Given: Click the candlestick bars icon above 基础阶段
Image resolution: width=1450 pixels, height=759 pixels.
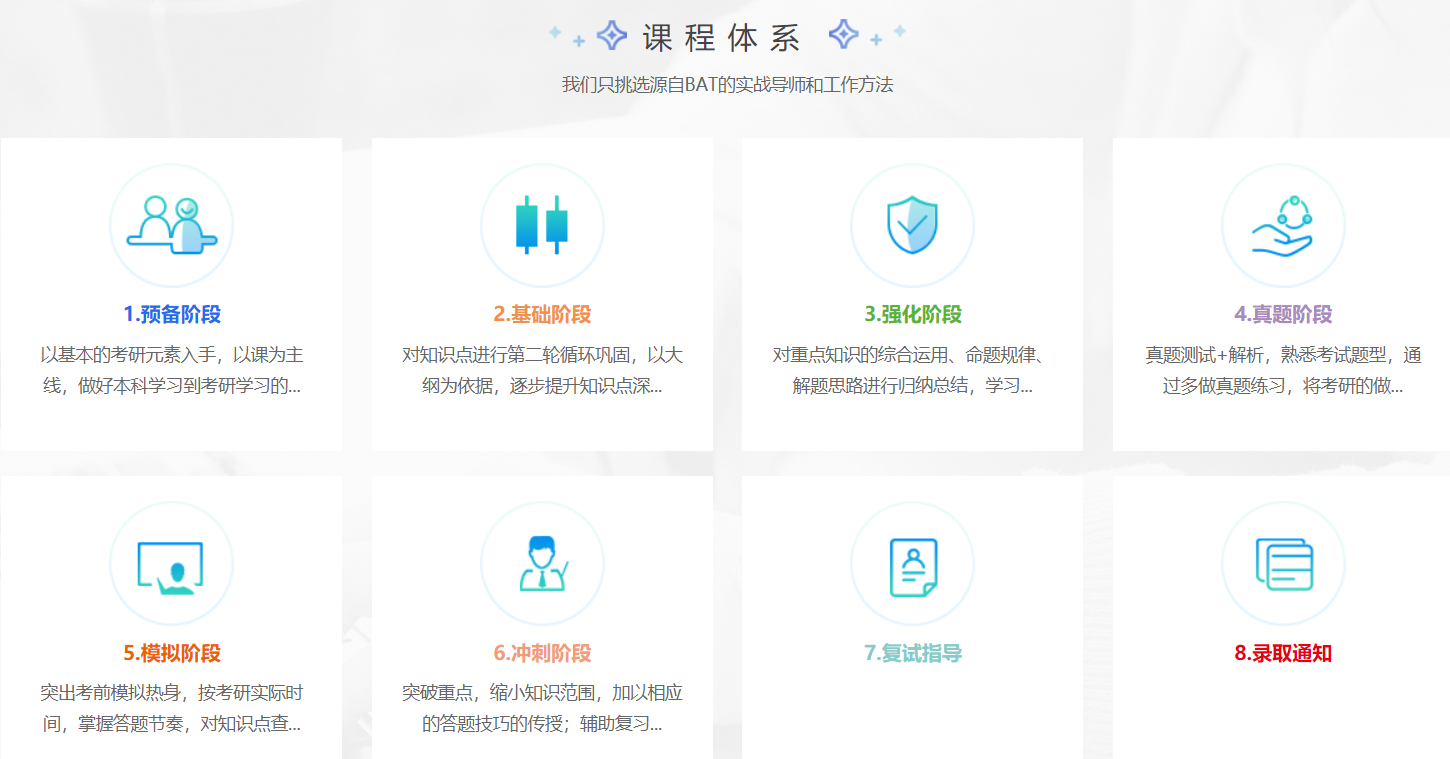Looking at the screenshot, I should tap(542, 225).
